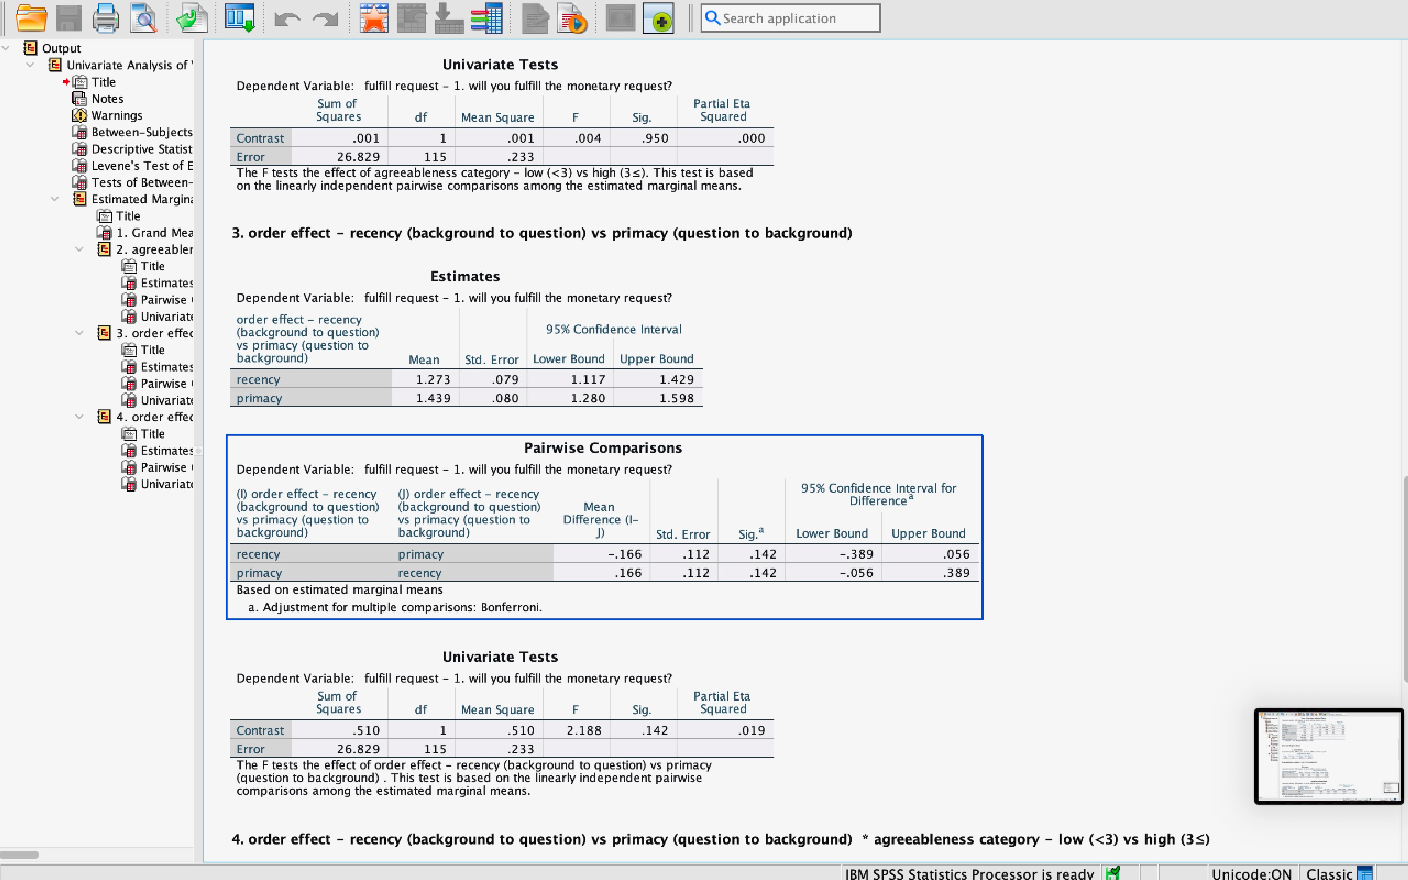
Task: Designate the output window with green plus icon
Action: (x=658, y=17)
